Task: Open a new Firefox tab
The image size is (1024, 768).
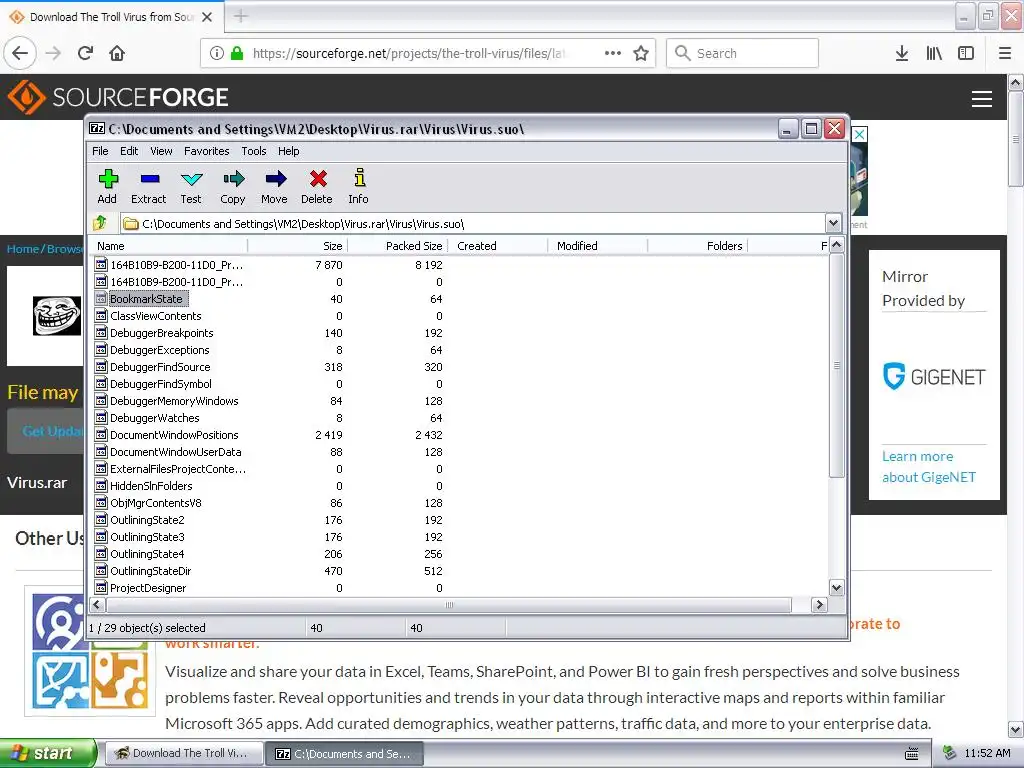Action: pyautogui.click(x=240, y=16)
